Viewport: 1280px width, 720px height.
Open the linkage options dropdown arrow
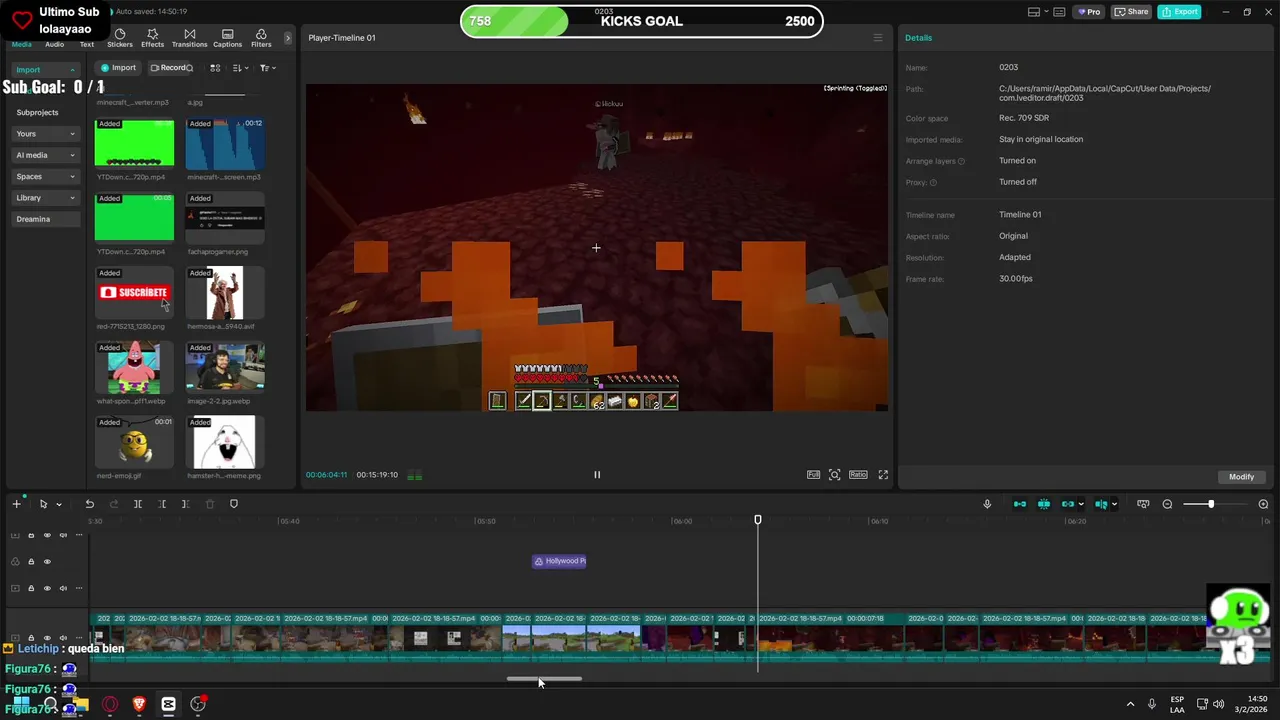[x=1081, y=504]
